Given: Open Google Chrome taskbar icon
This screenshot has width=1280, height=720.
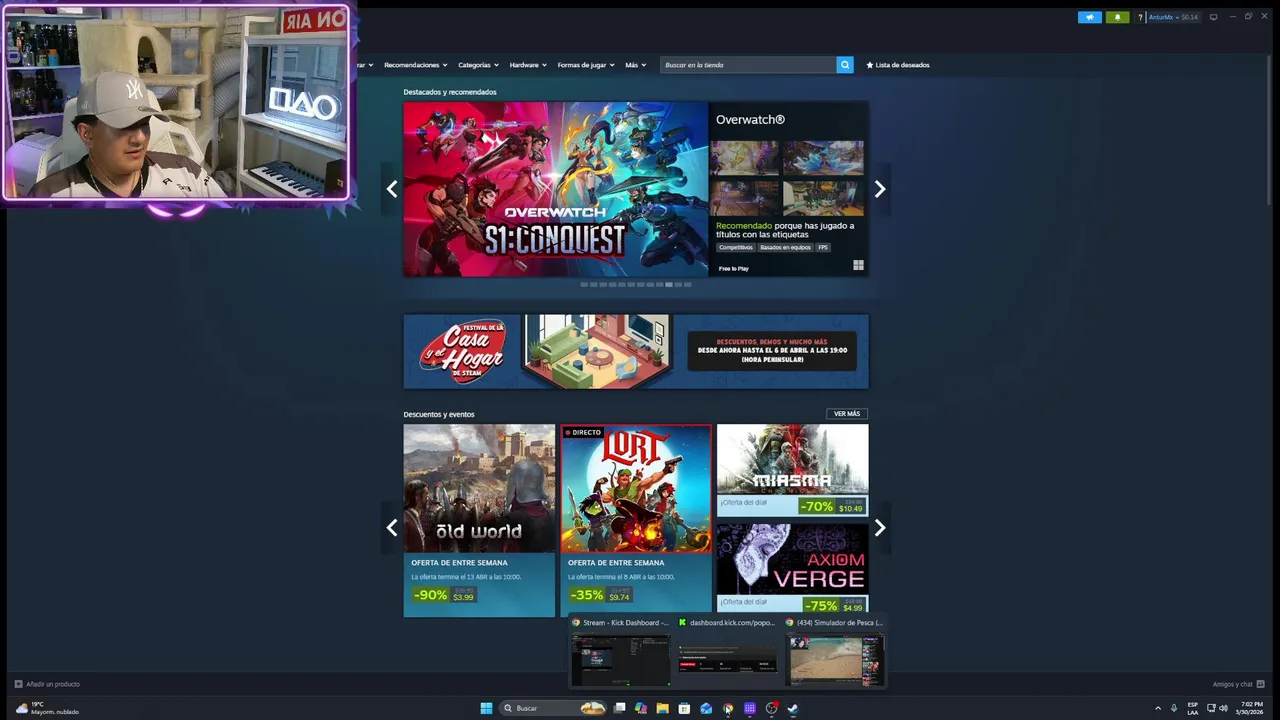Looking at the screenshot, I should tap(728, 708).
